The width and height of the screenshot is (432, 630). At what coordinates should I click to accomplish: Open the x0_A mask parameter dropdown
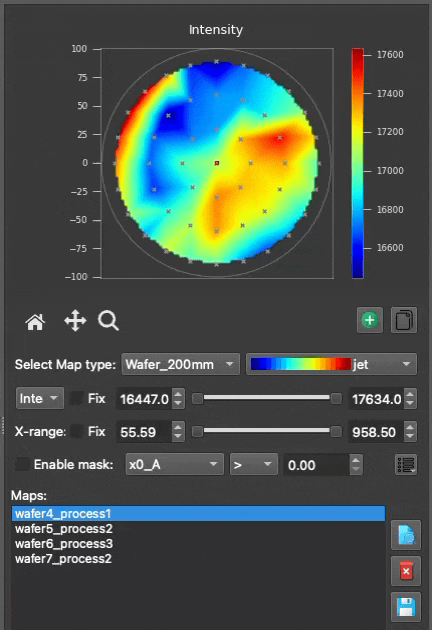click(x=174, y=464)
